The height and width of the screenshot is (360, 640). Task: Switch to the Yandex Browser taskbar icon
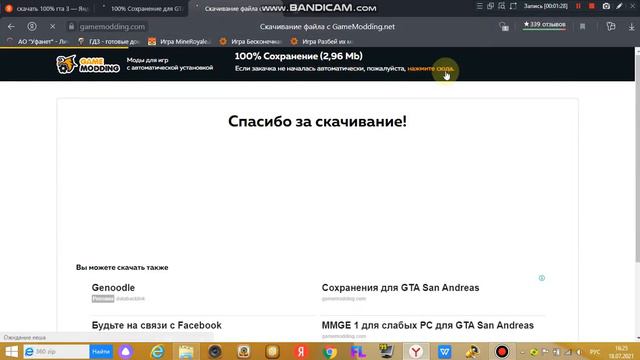click(x=416, y=351)
